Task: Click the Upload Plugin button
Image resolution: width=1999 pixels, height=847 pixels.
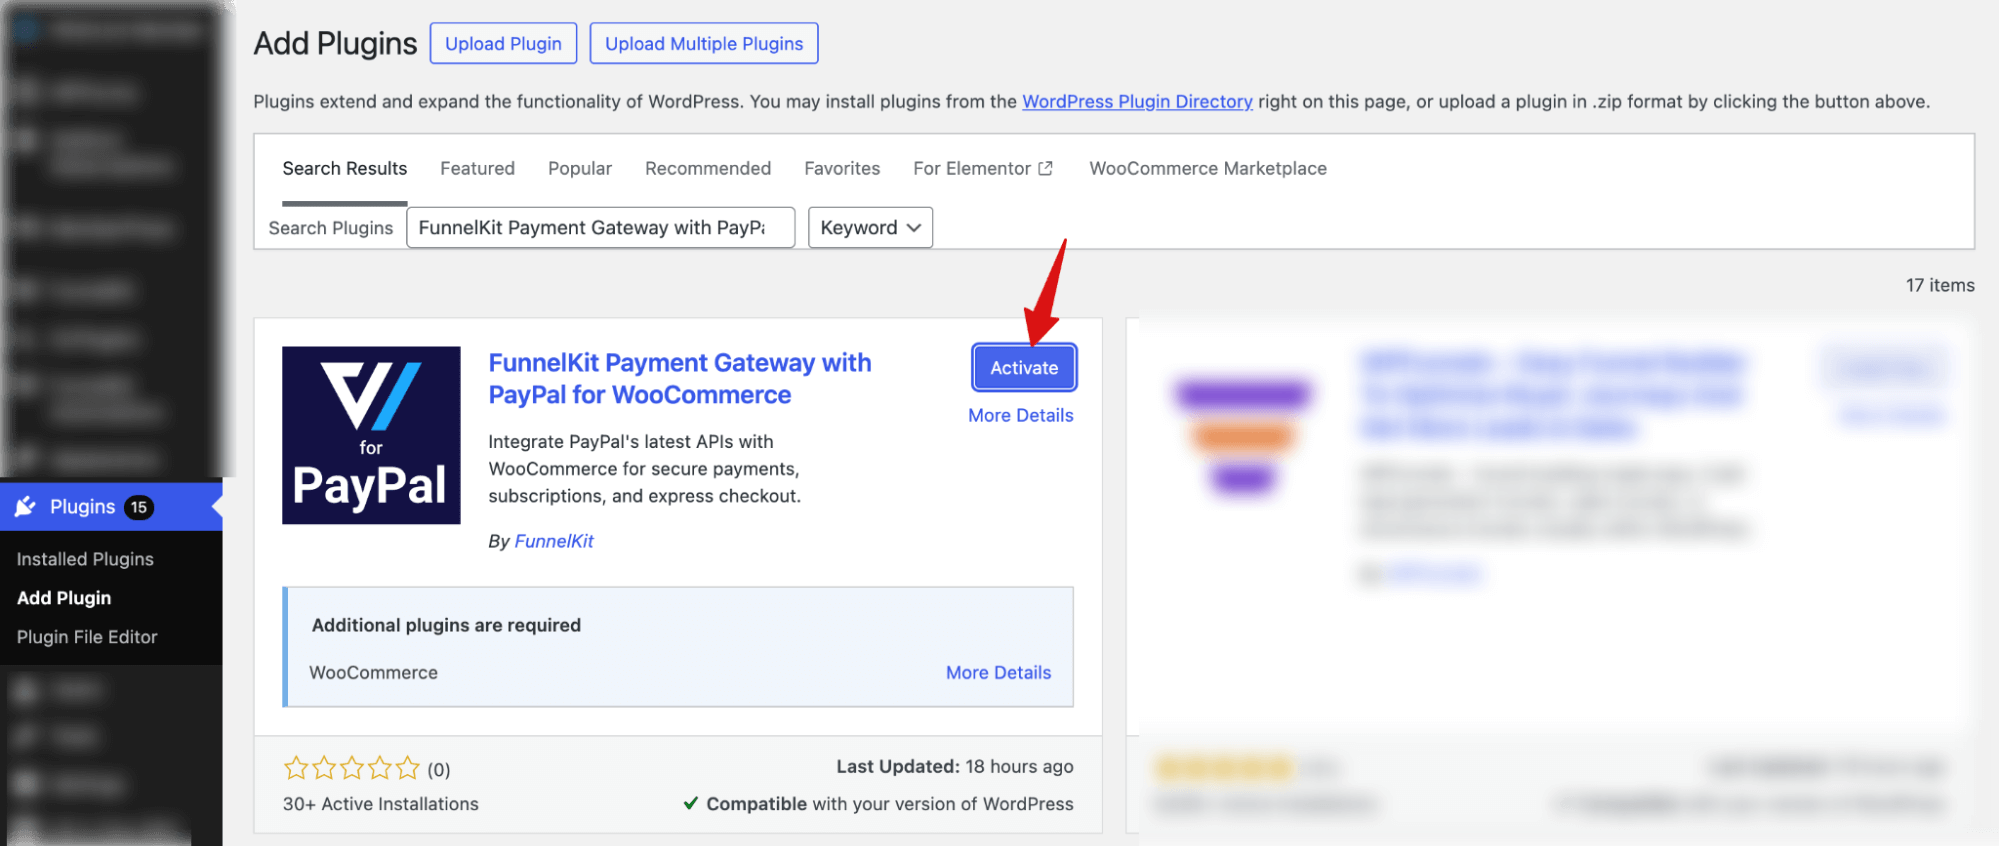Action: pyautogui.click(x=503, y=42)
